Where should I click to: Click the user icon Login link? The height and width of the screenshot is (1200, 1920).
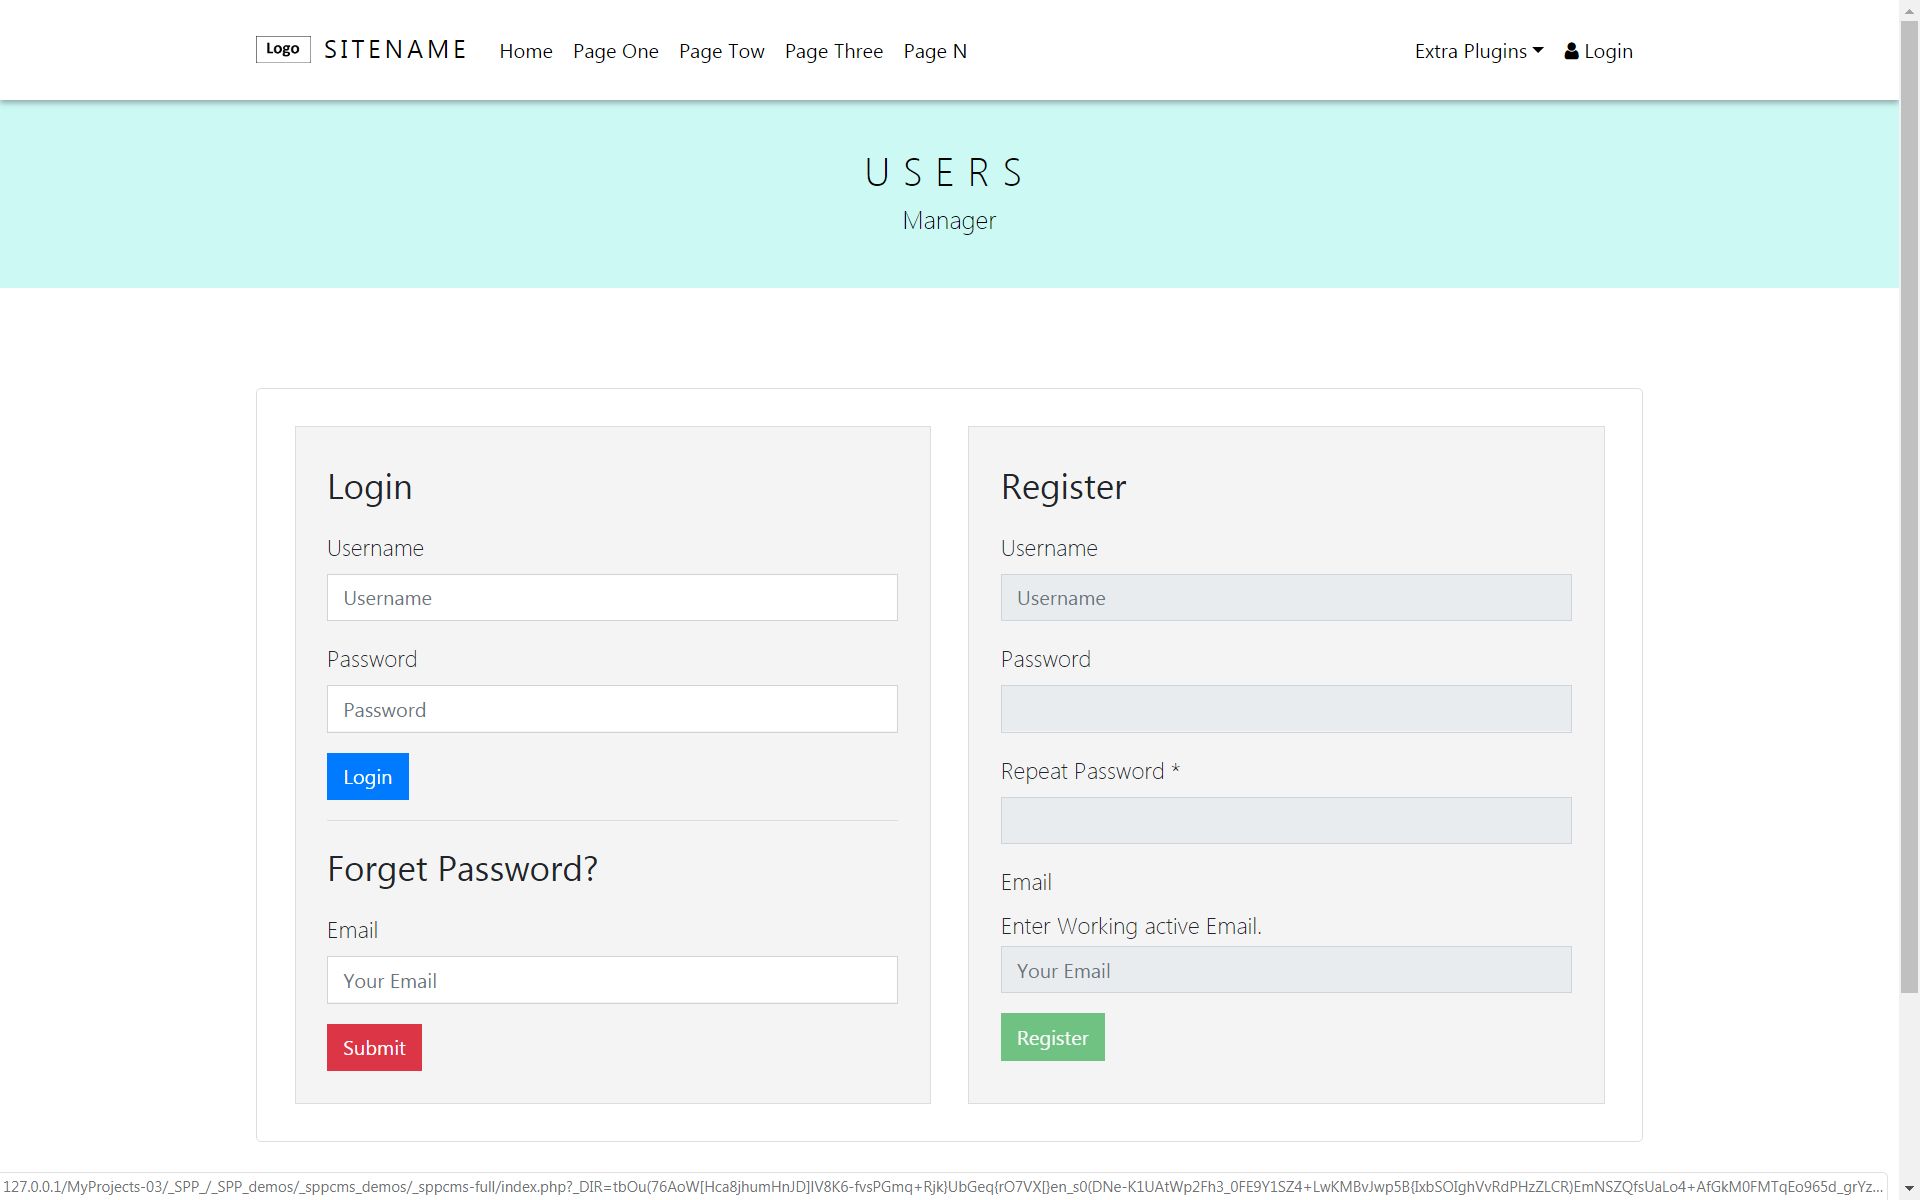1598,51
